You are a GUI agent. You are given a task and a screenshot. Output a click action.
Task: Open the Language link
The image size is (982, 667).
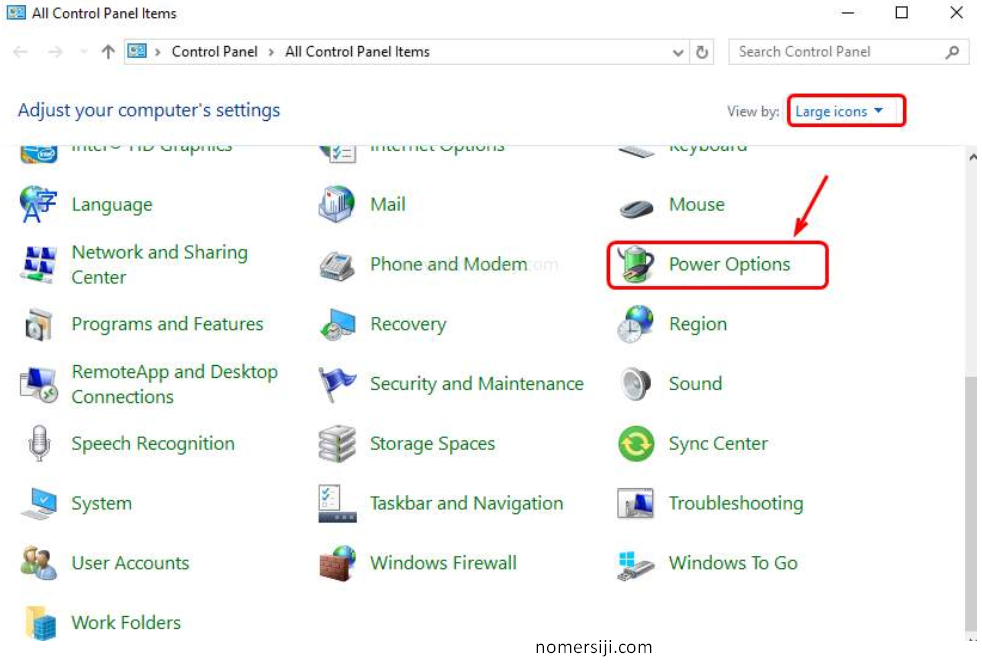tap(112, 205)
